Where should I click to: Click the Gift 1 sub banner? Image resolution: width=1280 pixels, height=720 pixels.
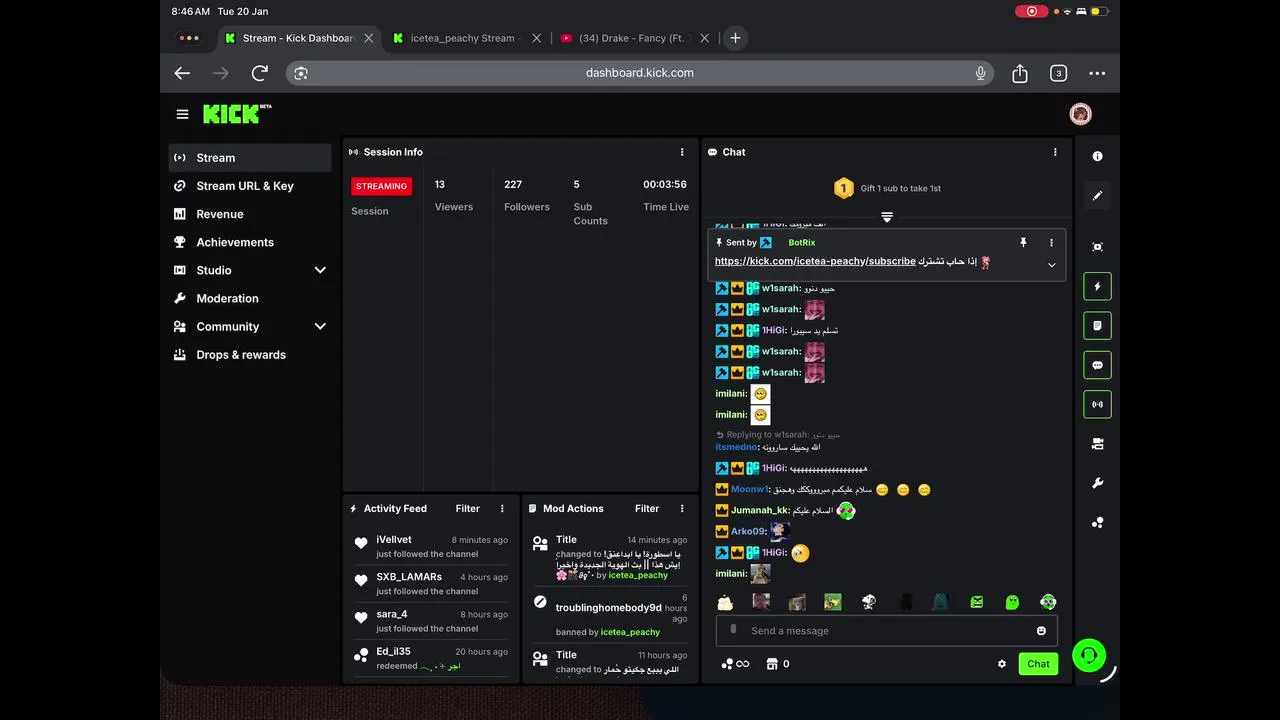coord(888,188)
